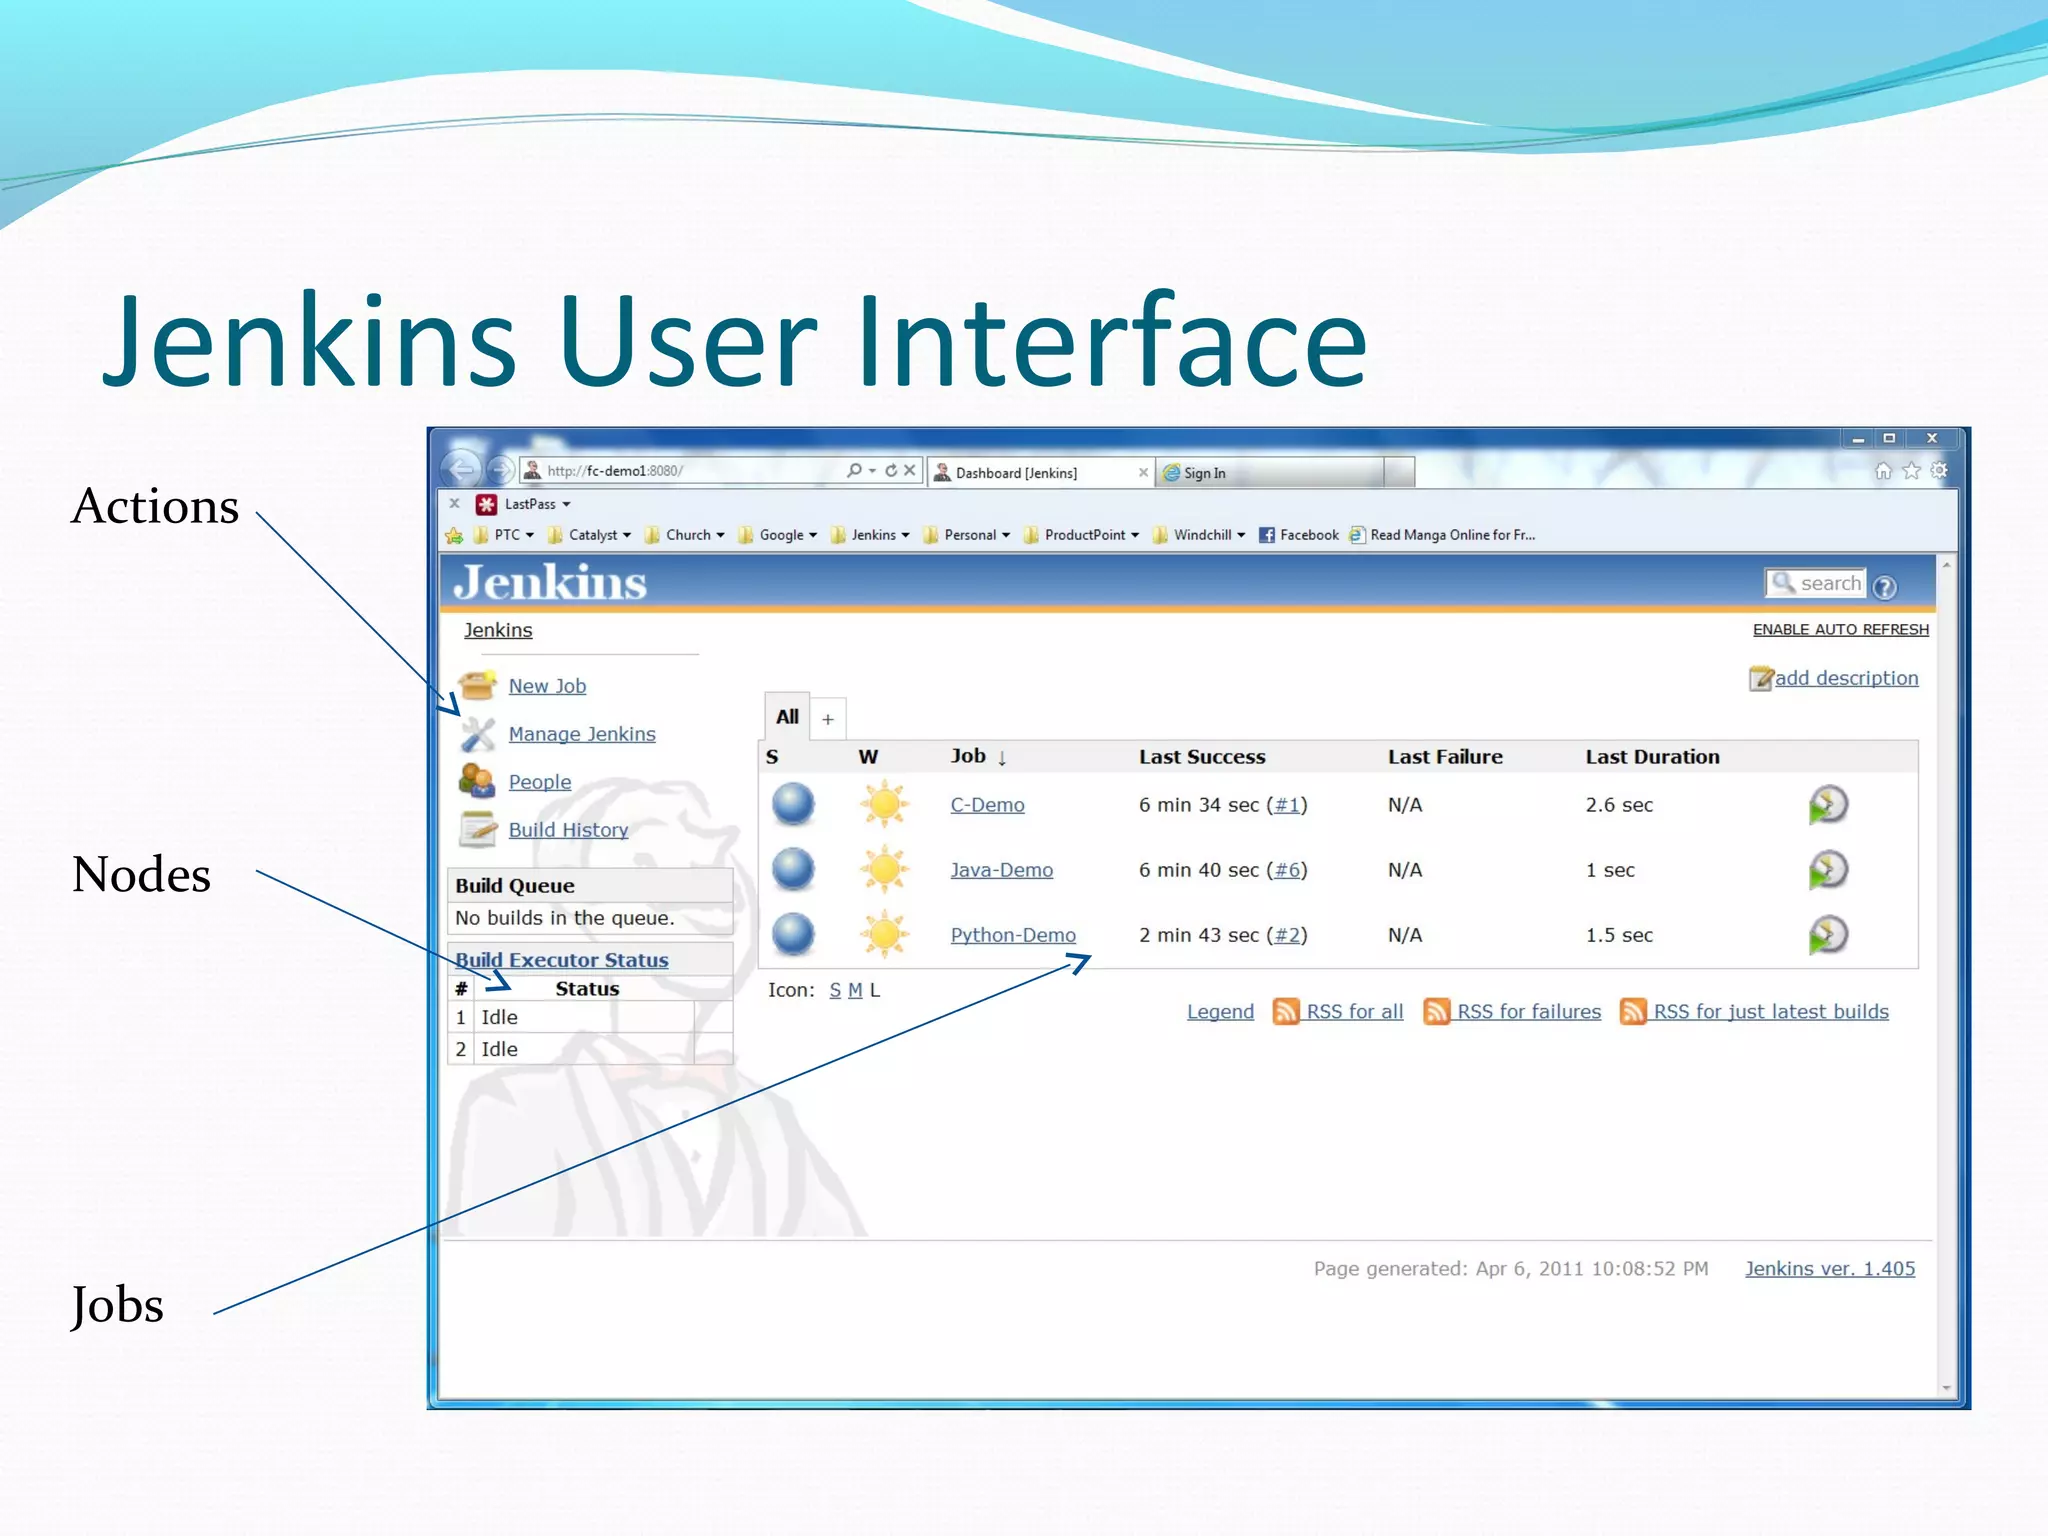Expand the LastPass dropdown arrow
The image size is (2048, 1536).
[566, 505]
